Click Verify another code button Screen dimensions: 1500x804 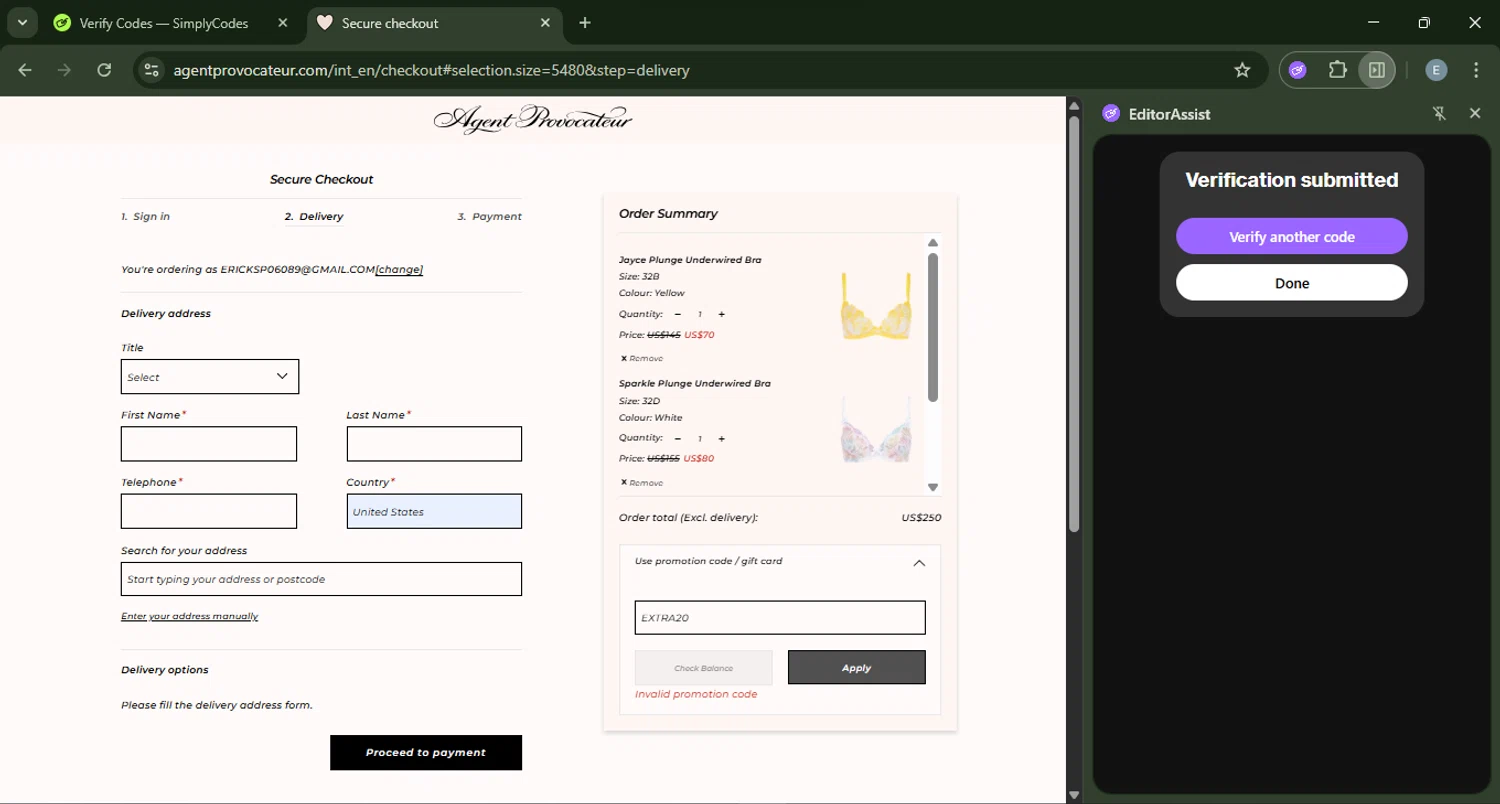coord(1292,237)
